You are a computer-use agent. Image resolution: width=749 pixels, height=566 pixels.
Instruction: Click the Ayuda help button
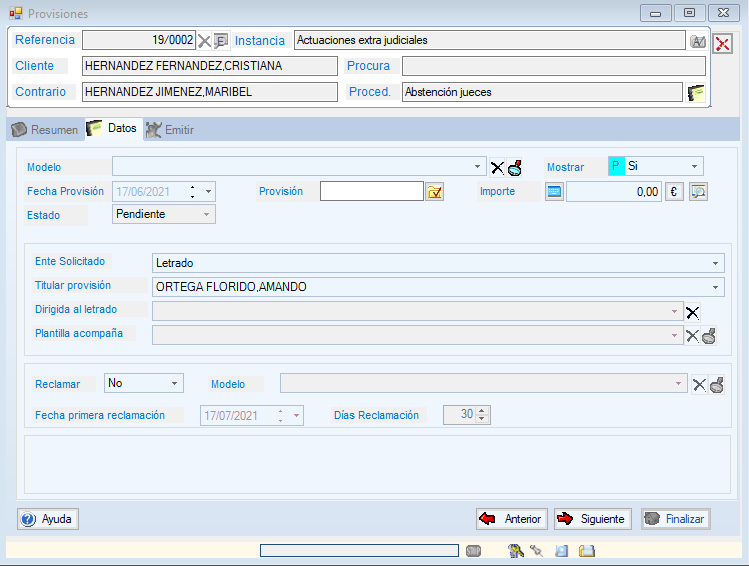pos(48,519)
